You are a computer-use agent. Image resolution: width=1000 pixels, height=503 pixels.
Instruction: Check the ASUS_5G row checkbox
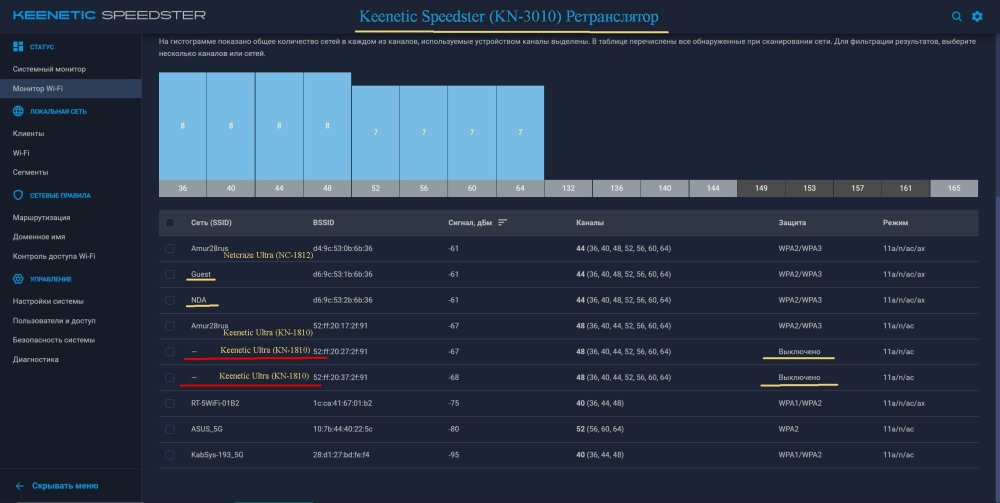pos(170,429)
